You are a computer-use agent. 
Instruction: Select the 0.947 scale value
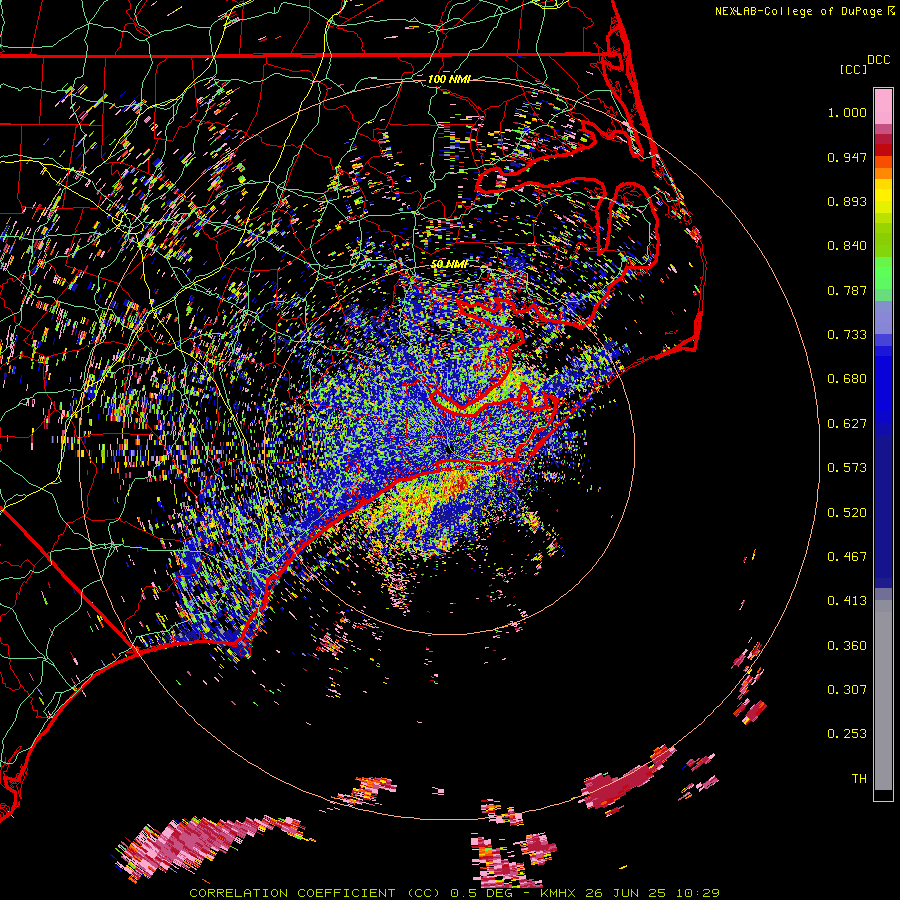[x=847, y=157]
